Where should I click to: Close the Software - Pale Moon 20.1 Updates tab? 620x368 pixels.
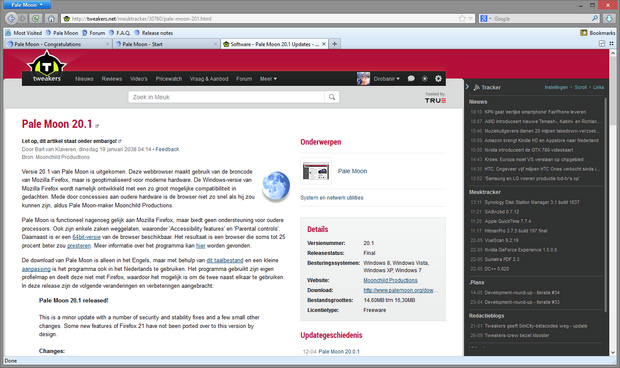[323, 44]
